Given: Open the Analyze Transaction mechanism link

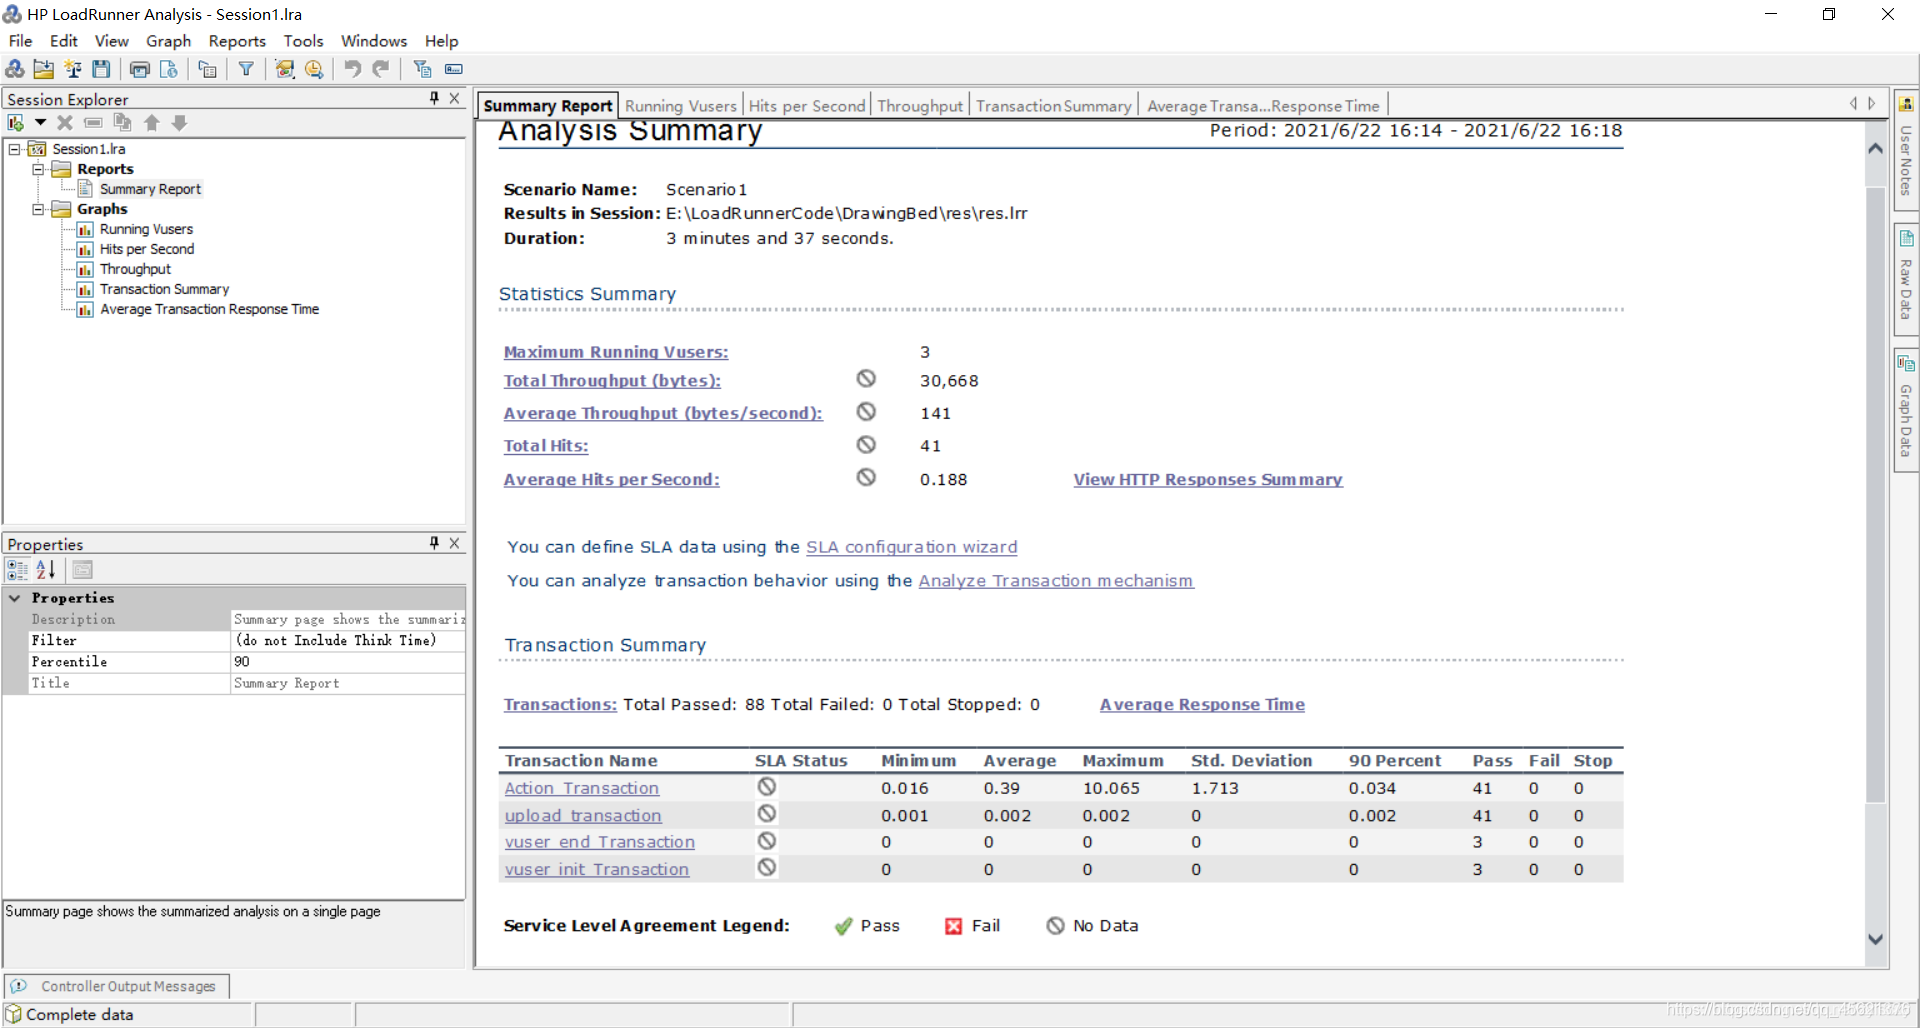Looking at the screenshot, I should pyautogui.click(x=1056, y=581).
